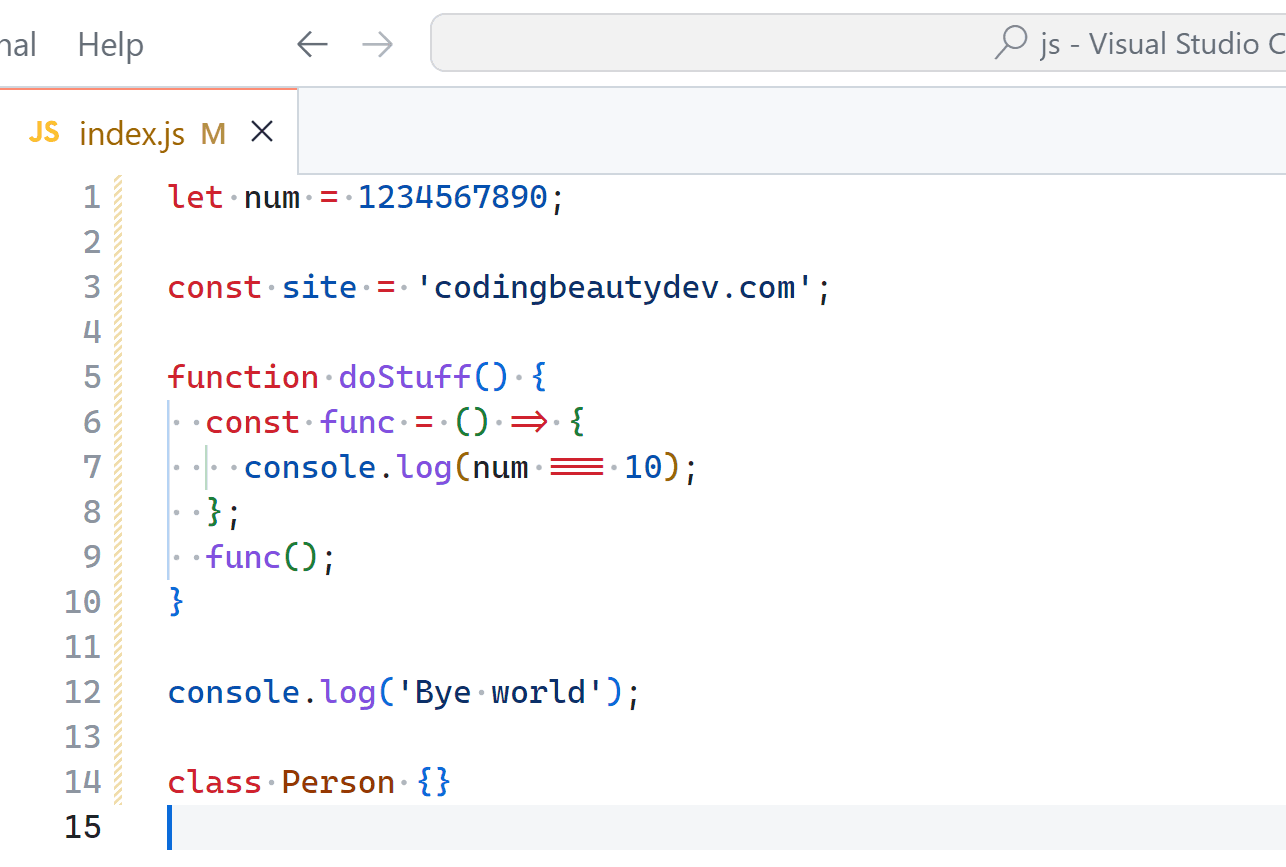This screenshot has height=867, width=1286.
Task: Select the index.js editor tab
Action: (149, 131)
